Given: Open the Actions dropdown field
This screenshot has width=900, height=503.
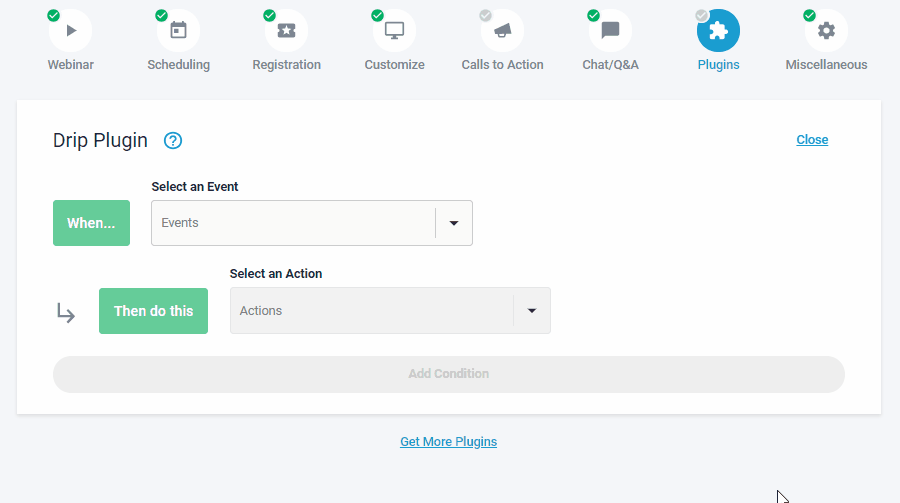Looking at the screenshot, I should [x=390, y=311].
